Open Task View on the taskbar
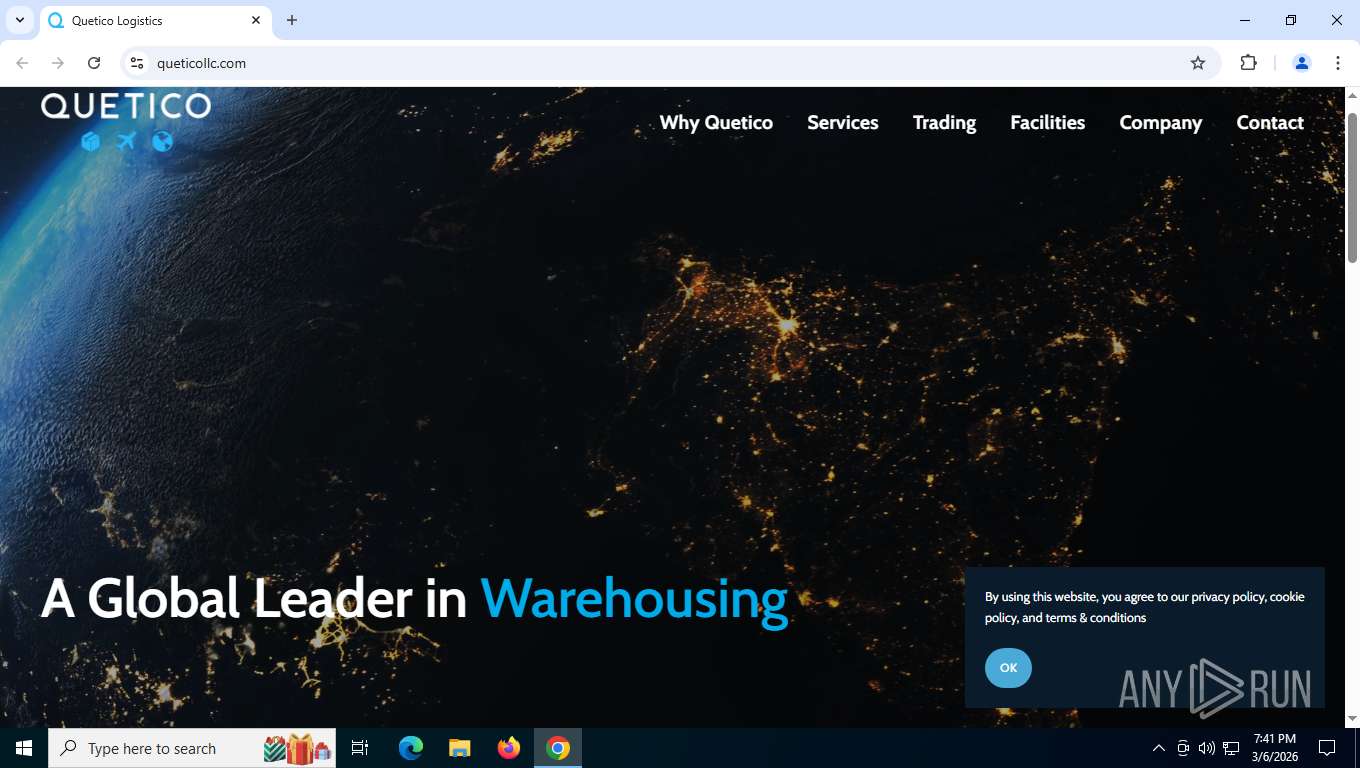The height and width of the screenshot is (768, 1360). pos(360,748)
